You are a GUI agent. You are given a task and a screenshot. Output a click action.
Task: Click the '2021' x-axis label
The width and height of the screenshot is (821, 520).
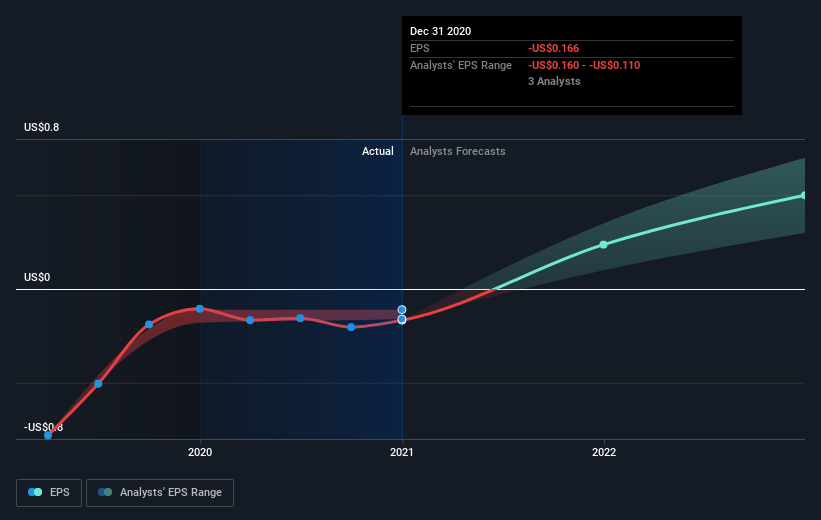pos(402,452)
